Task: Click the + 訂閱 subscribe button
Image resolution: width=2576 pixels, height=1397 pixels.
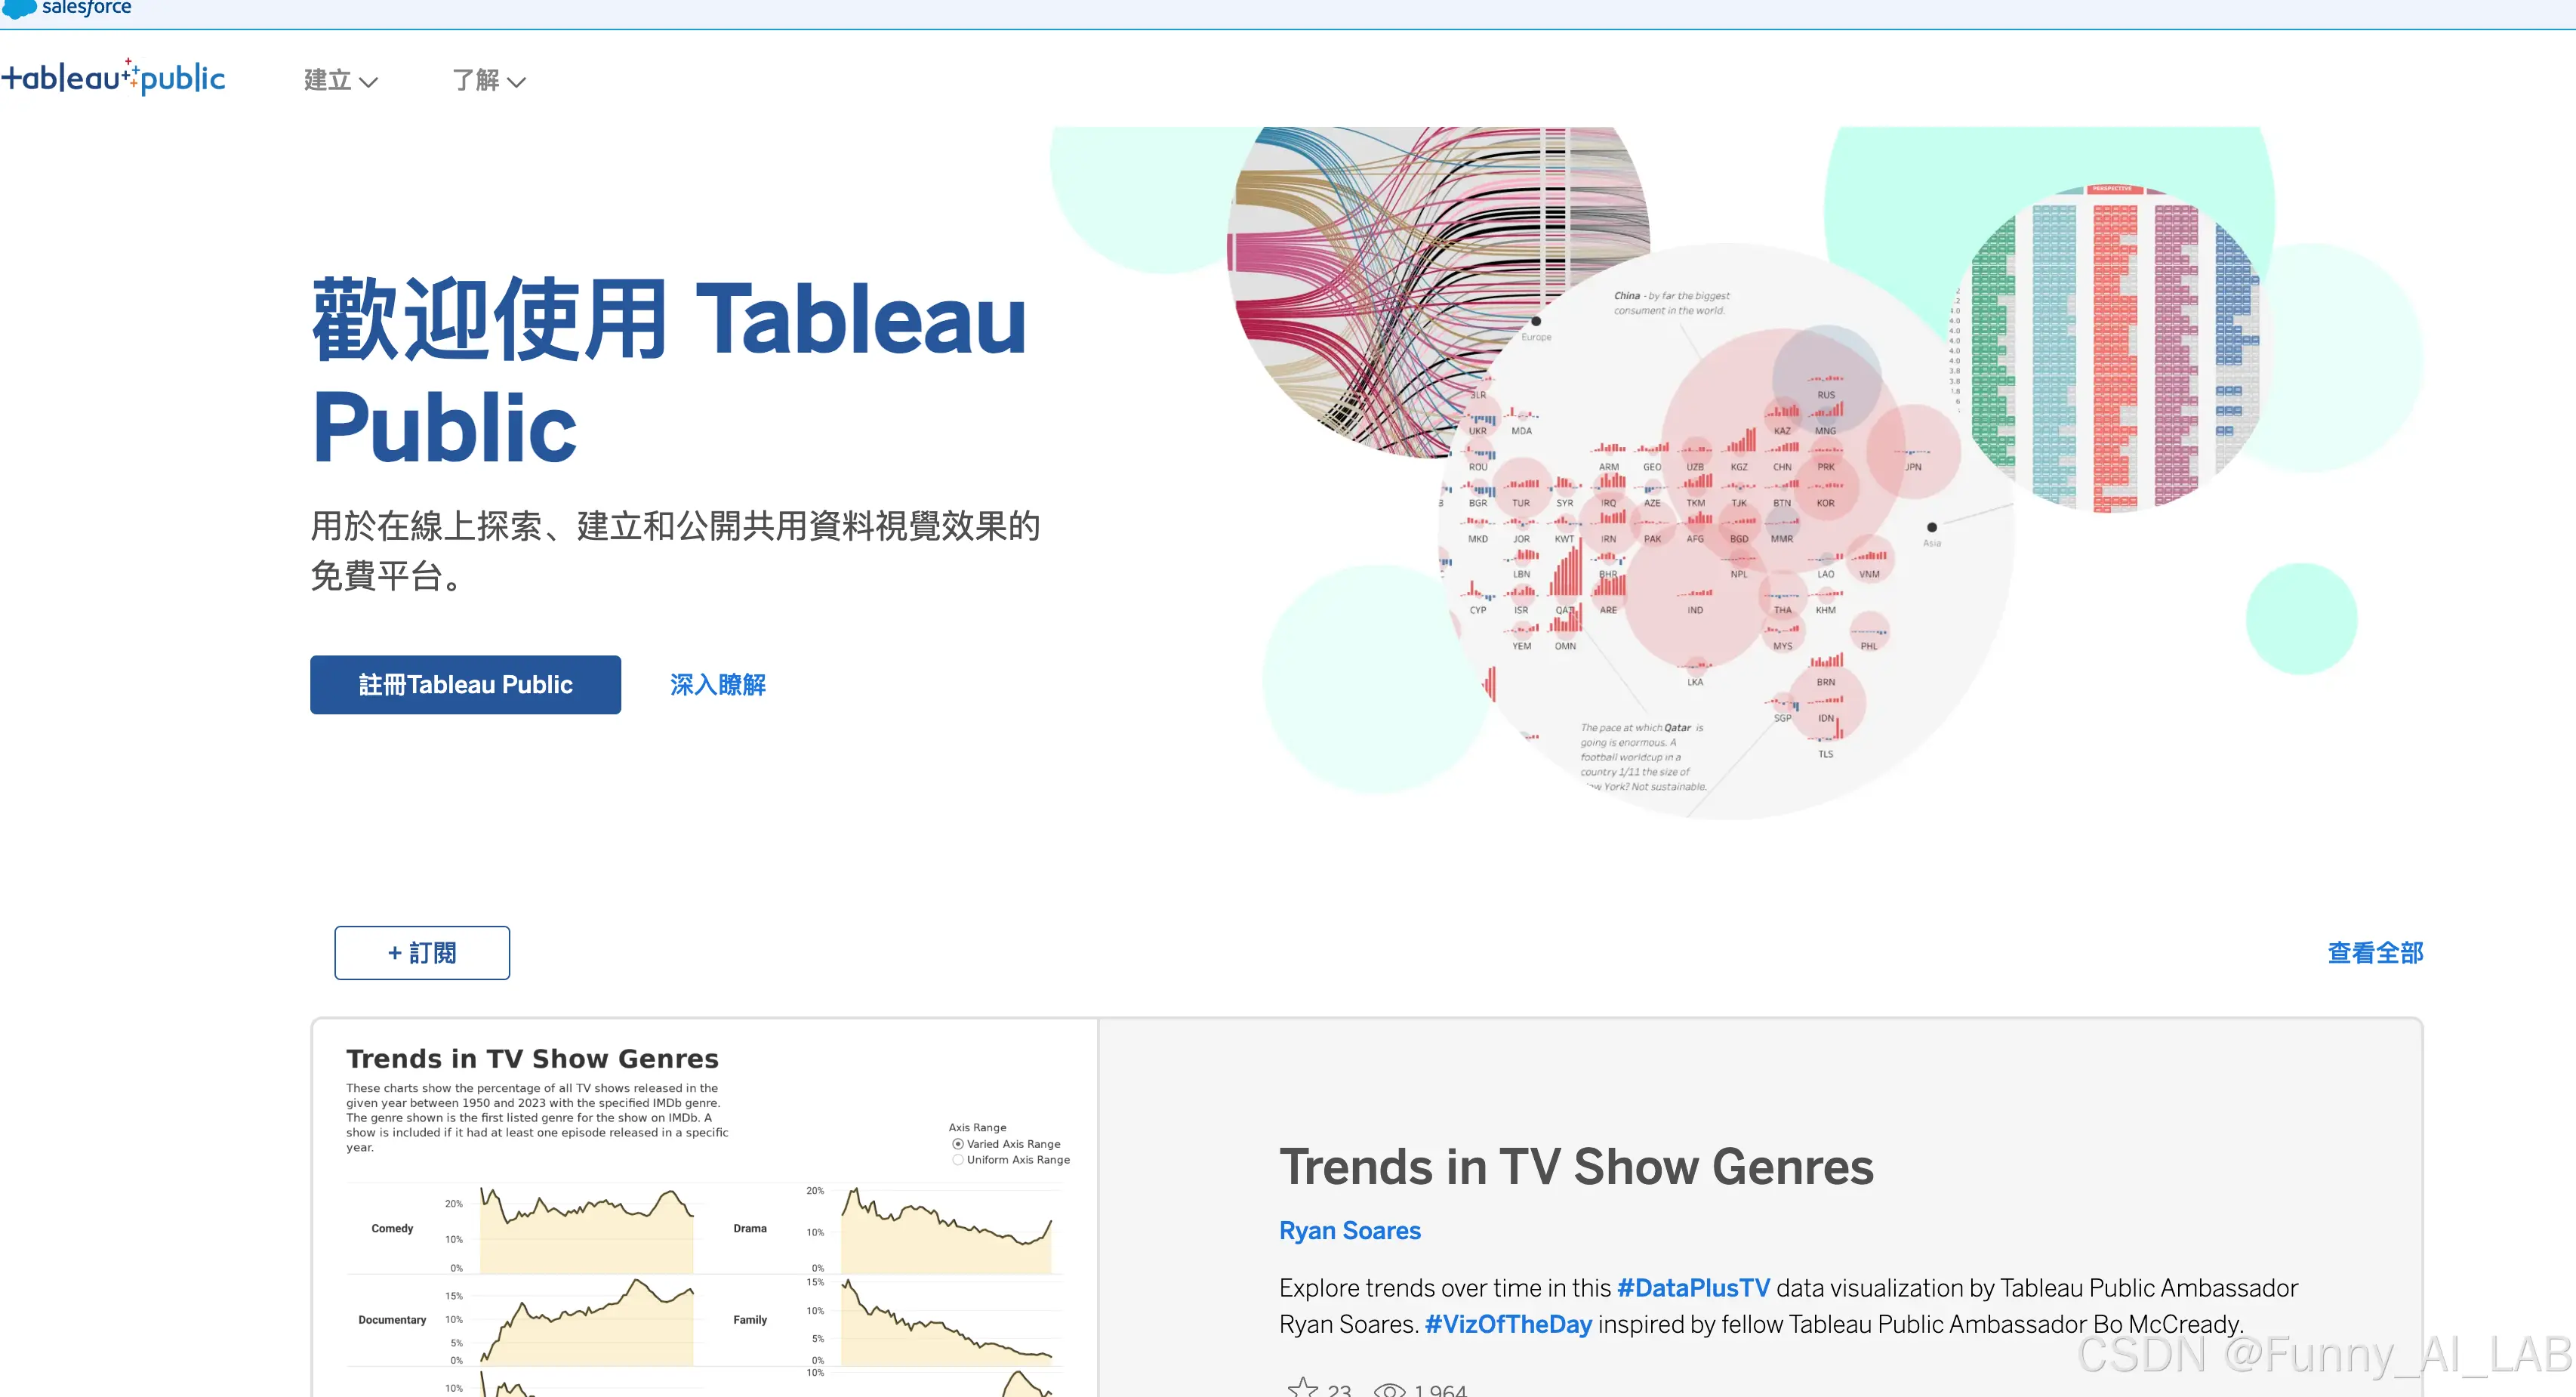Action: pos(422,953)
